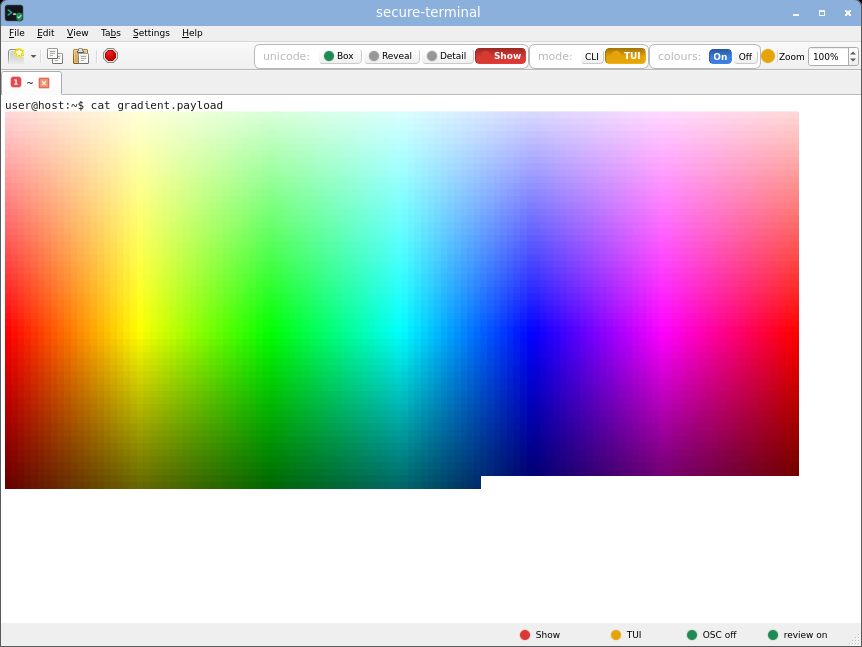Open the new tab dropdown arrow
862x647 pixels.
34,56
